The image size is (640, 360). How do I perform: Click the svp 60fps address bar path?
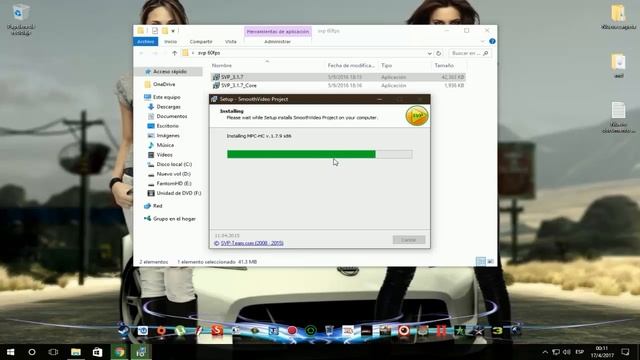pyautogui.click(x=209, y=53)
